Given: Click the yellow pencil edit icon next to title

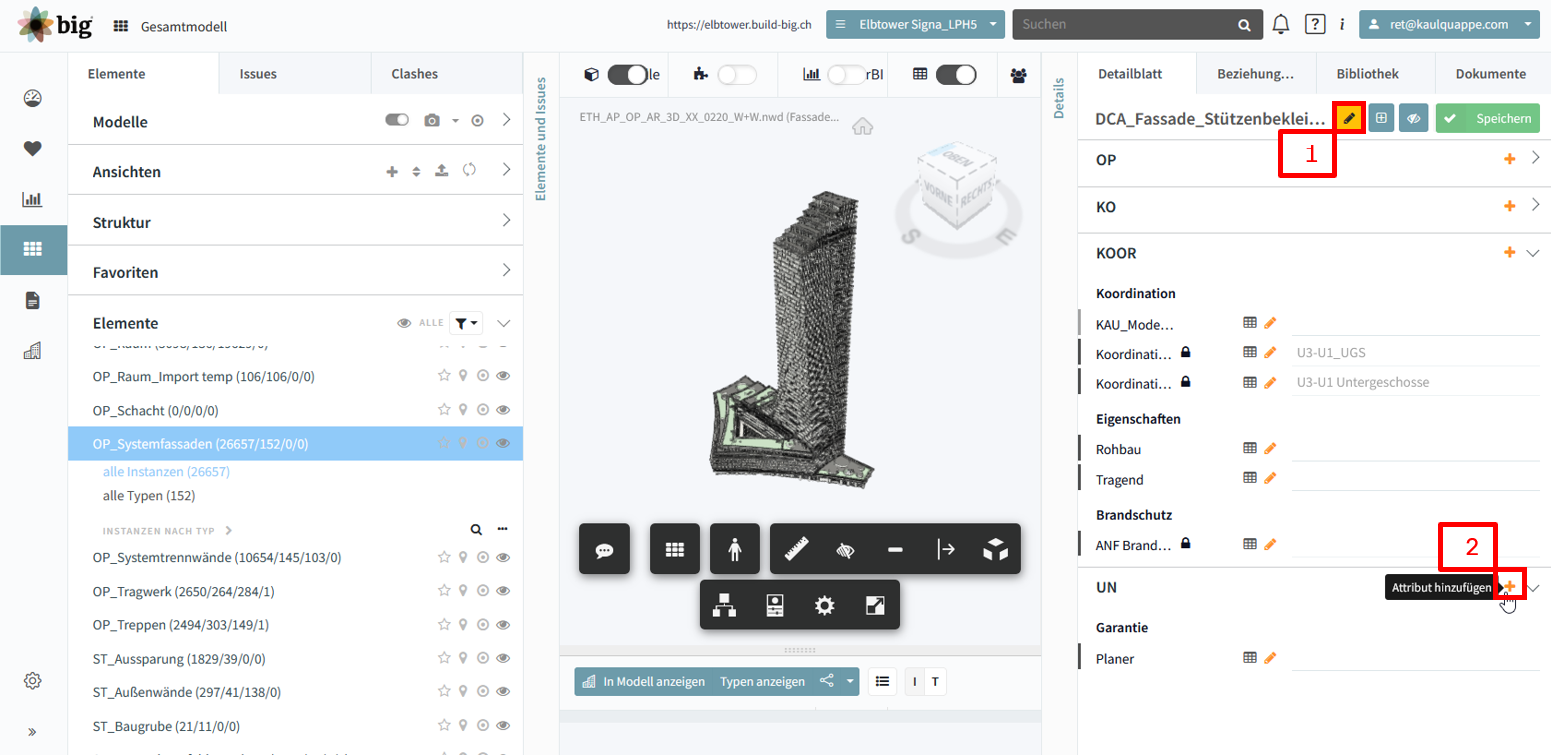Looking at the screenshot, I should [1349, 118].
